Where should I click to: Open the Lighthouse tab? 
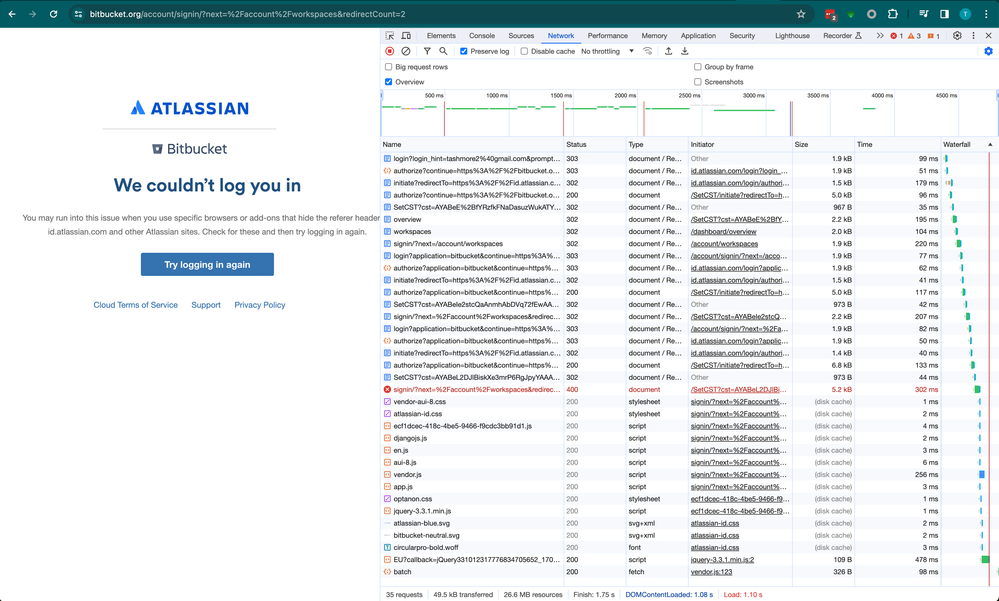click(x=792, y=36)
